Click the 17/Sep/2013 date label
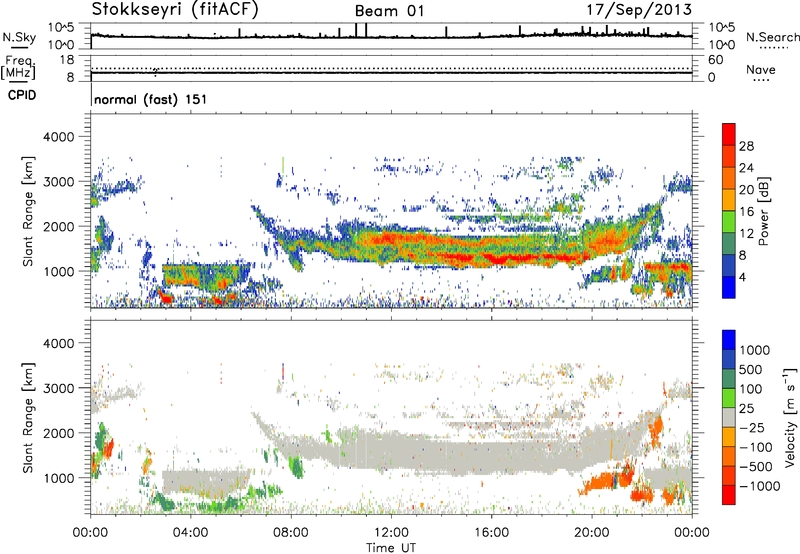800x554 pixels. 639,9
